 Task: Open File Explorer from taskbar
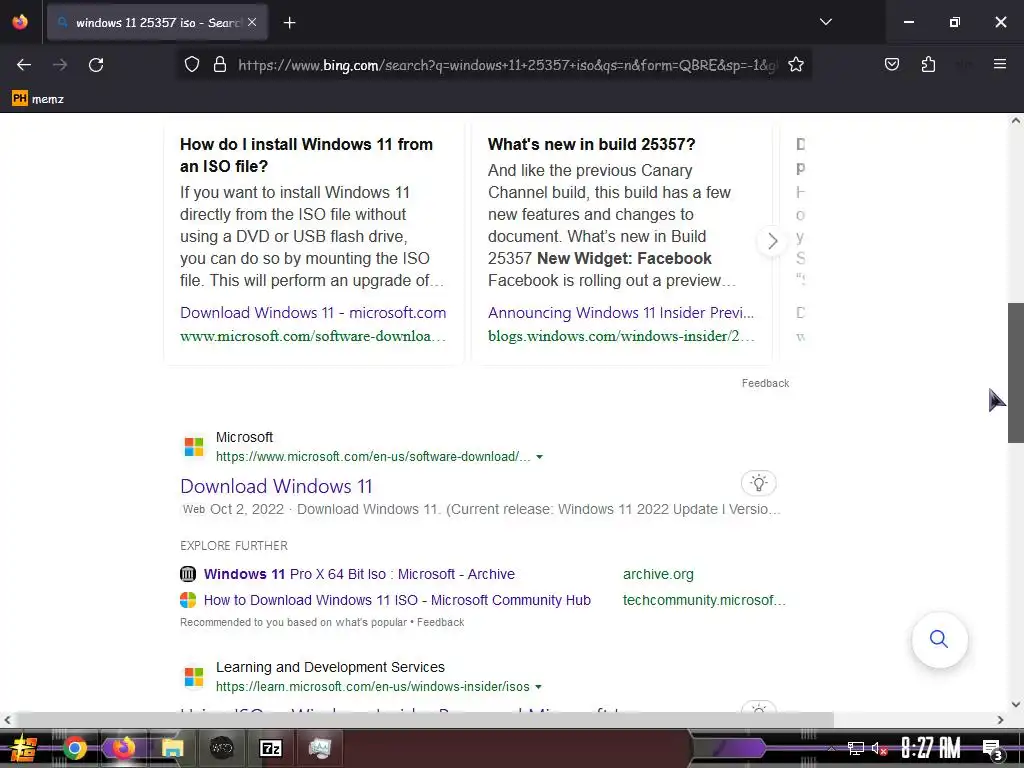pyautogui.click(x=172, y=748)
